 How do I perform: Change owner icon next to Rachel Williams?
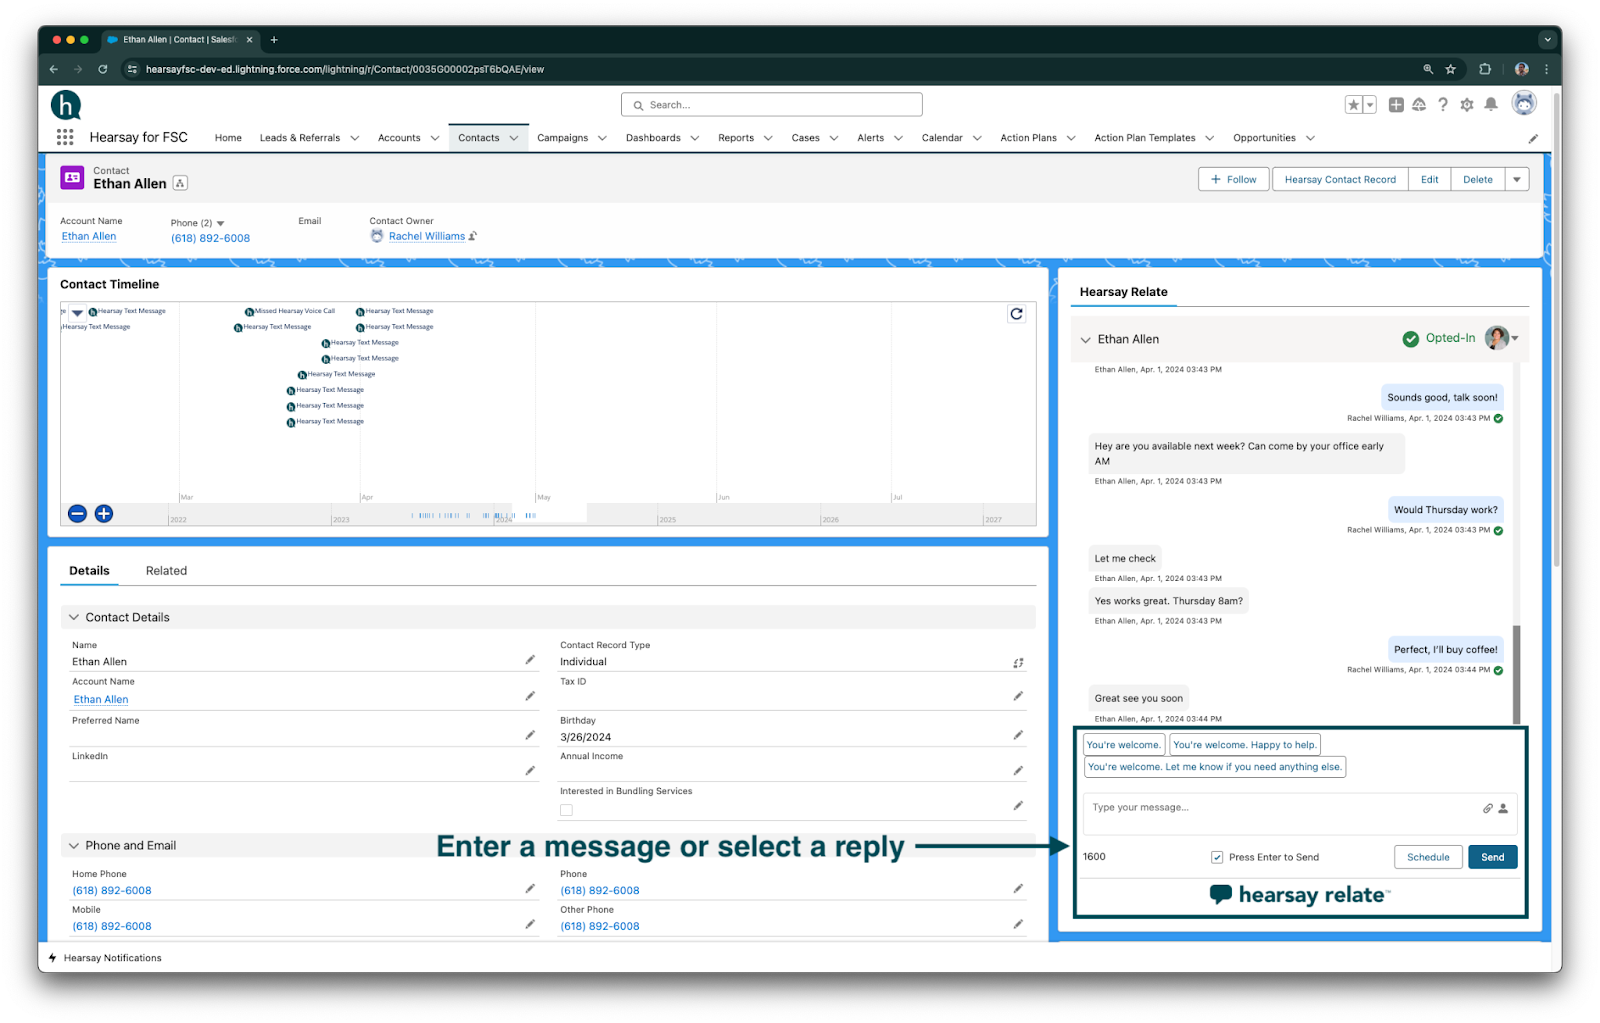tap(473, 236)
